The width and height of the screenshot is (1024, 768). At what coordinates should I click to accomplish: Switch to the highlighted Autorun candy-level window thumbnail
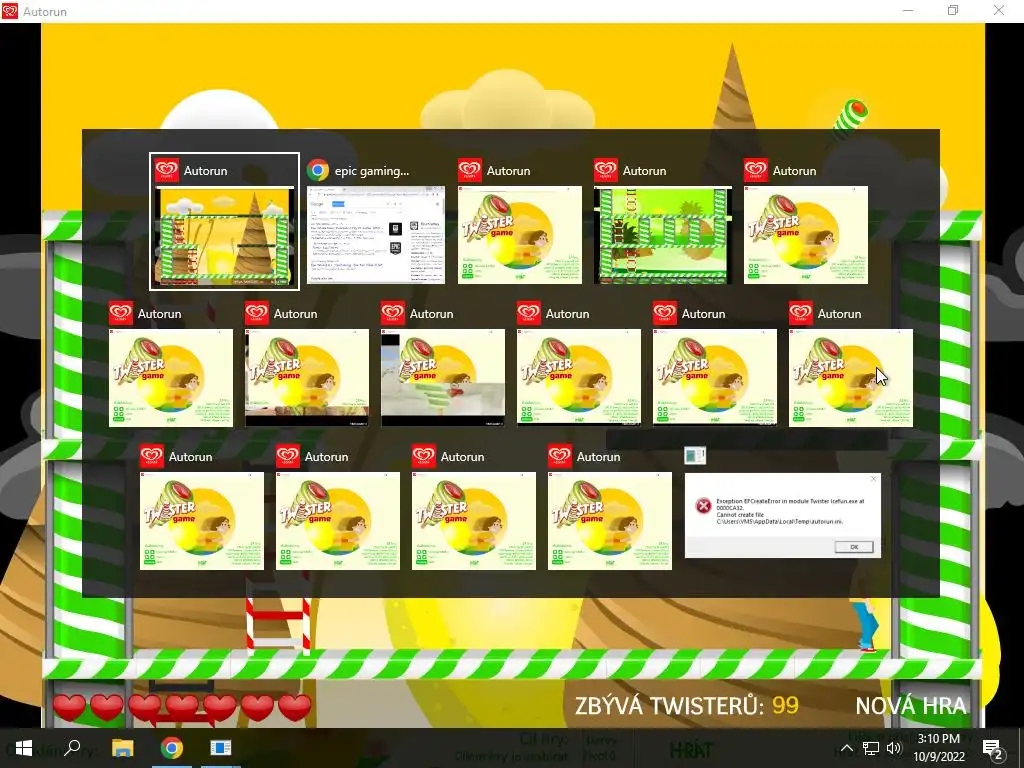point(224,221)
